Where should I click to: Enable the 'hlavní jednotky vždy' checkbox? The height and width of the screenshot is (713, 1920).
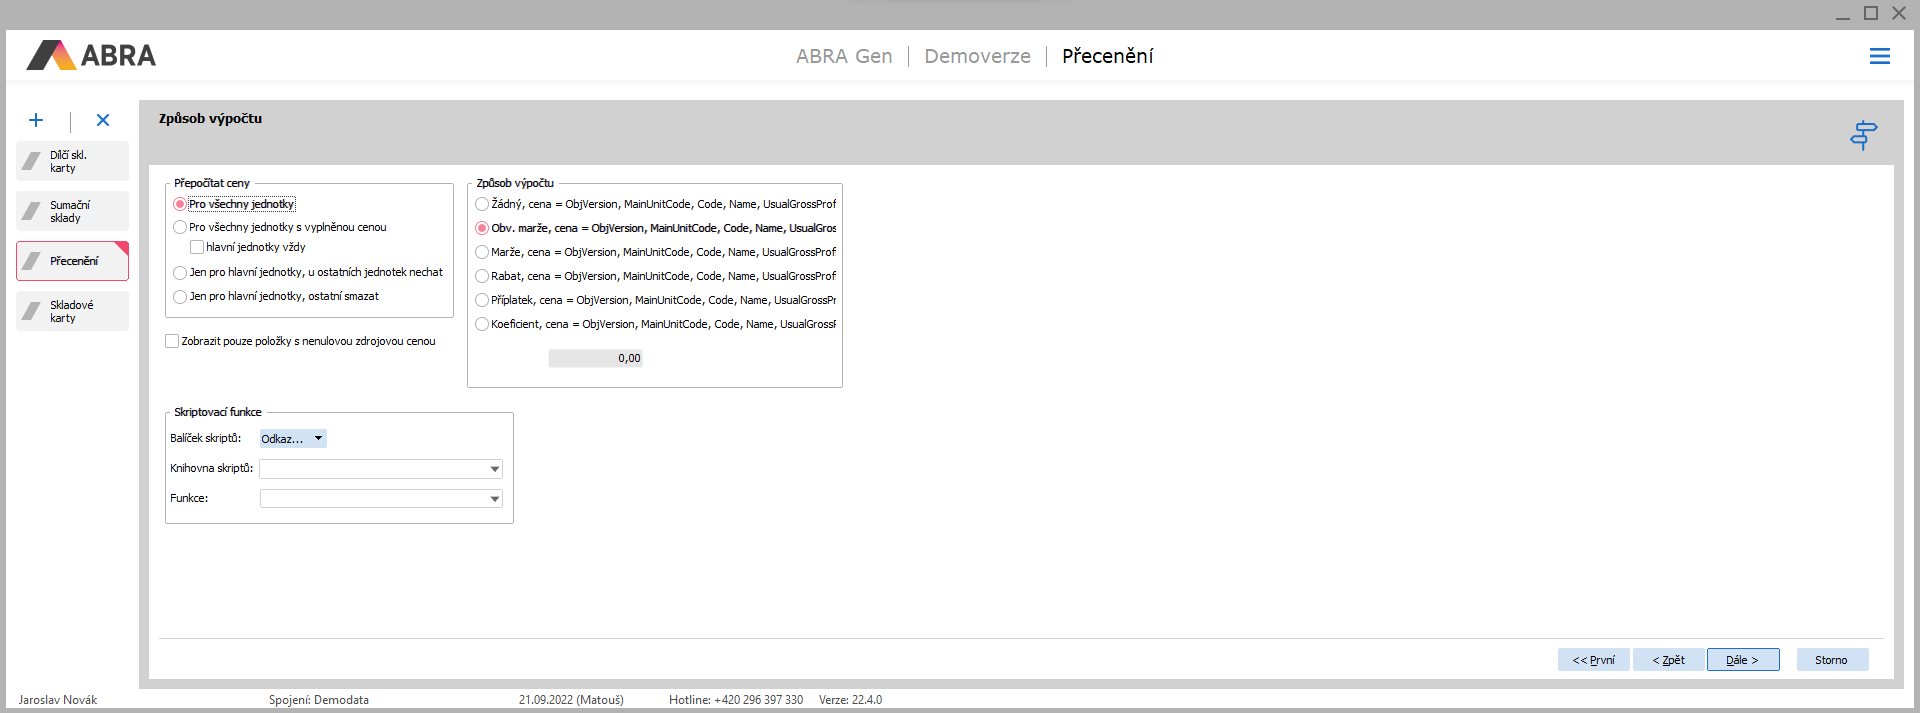pos(197,247)
